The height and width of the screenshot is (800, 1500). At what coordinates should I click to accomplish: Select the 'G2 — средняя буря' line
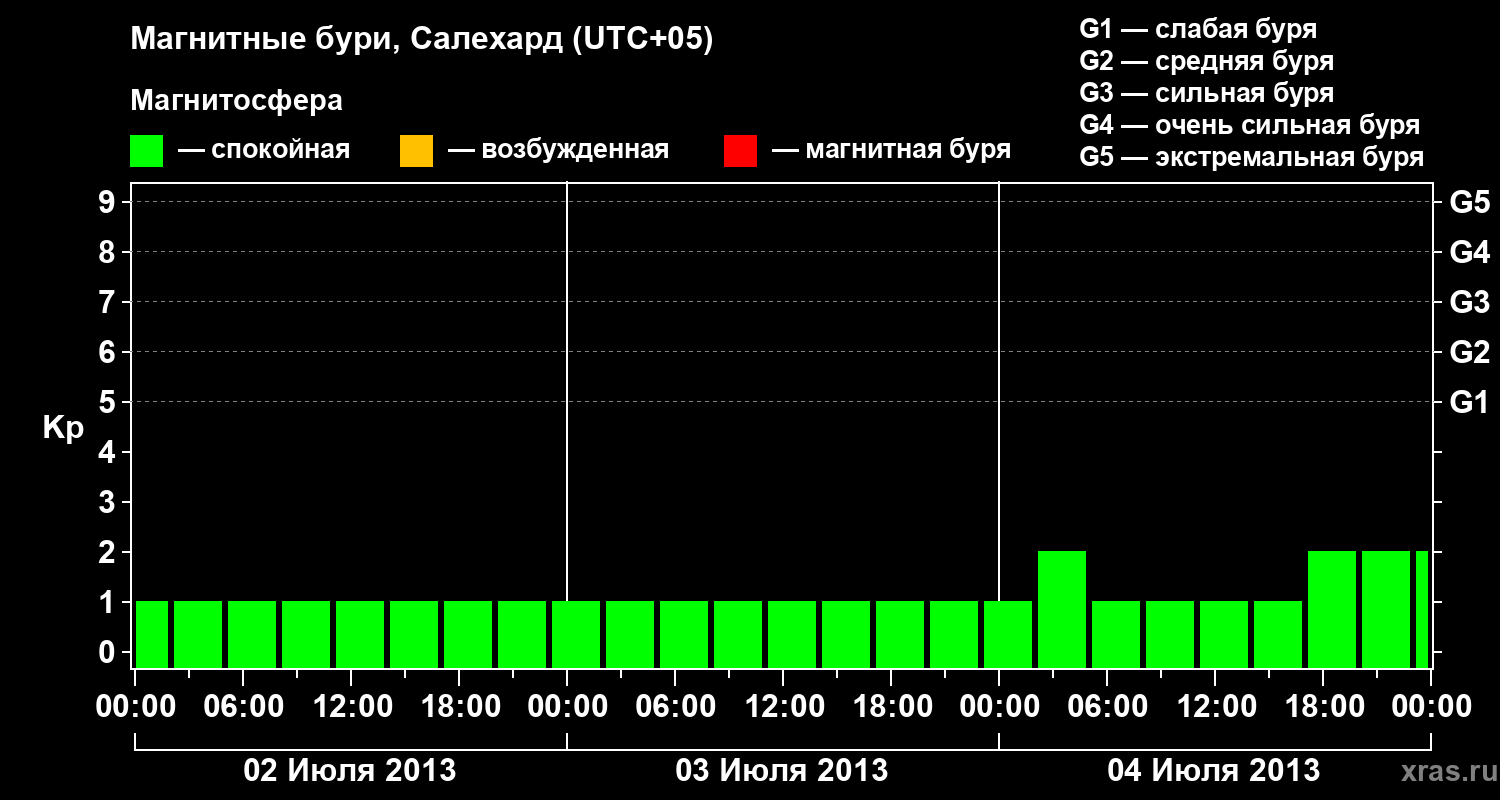tap(1207, 61)
